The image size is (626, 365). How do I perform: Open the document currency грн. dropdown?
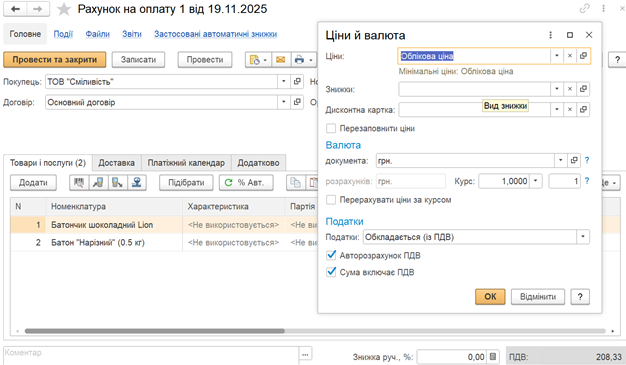561,161
